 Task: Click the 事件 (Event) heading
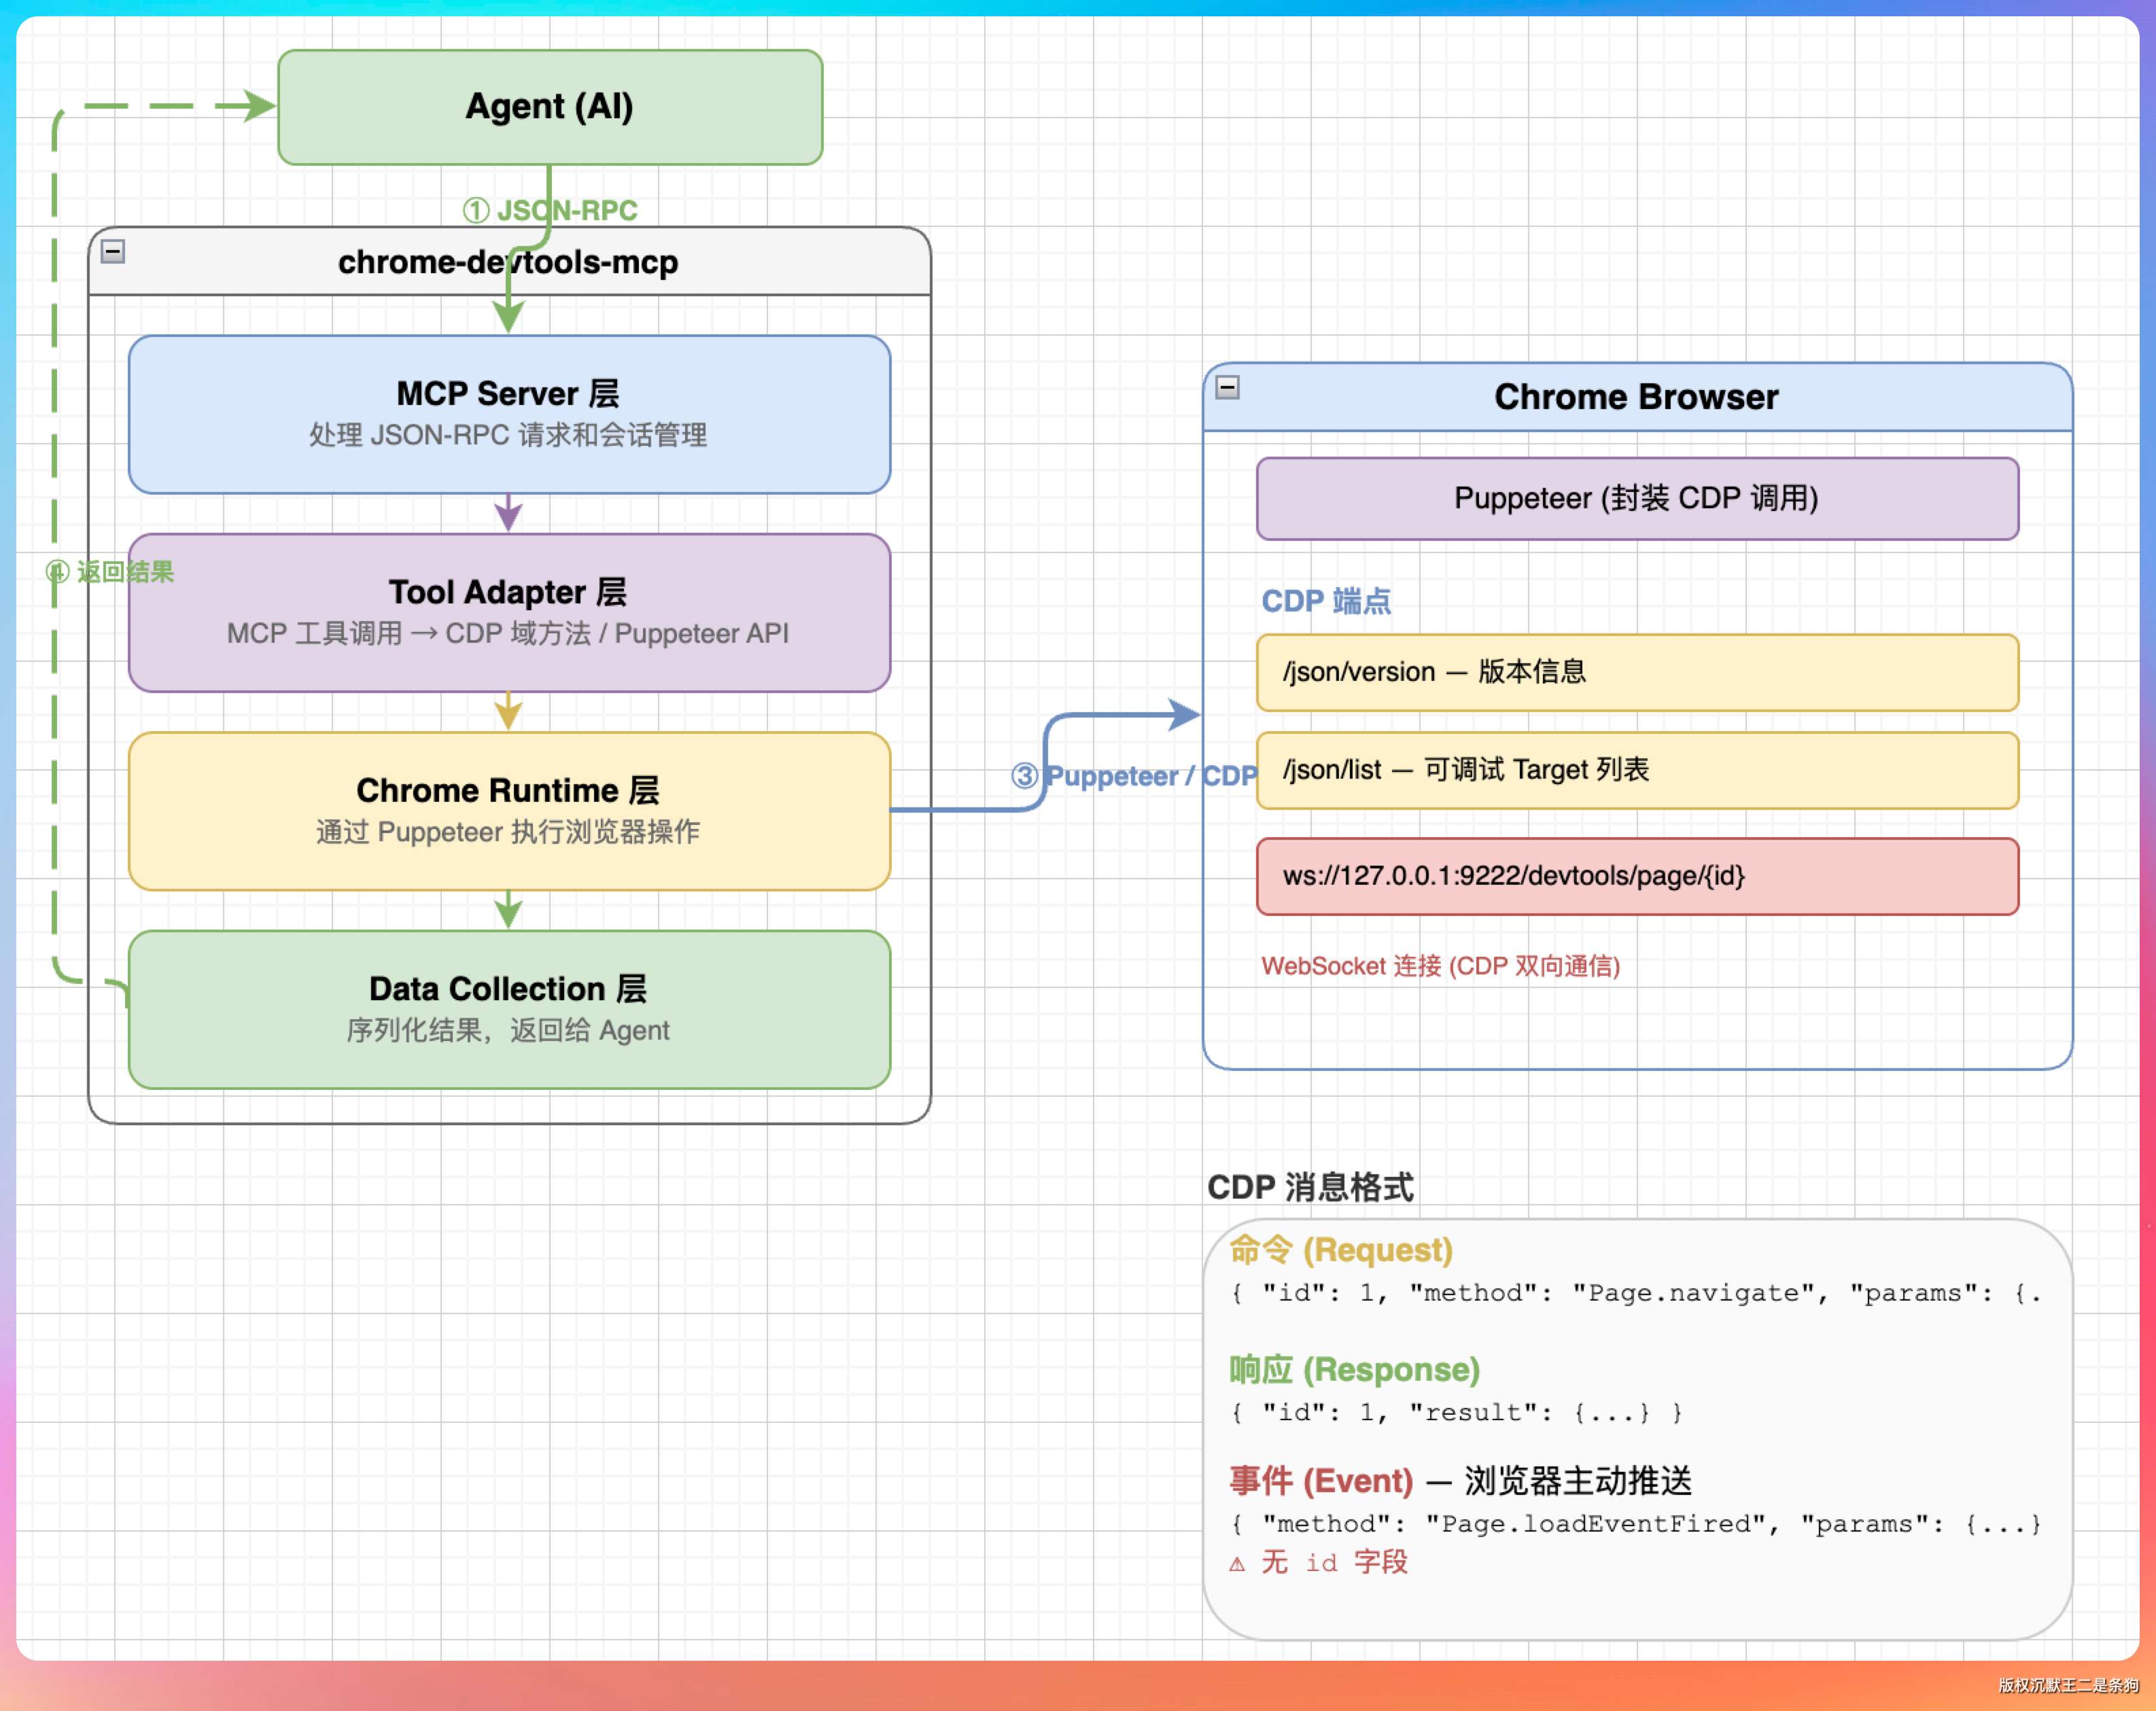(x=1321, y=1481)
